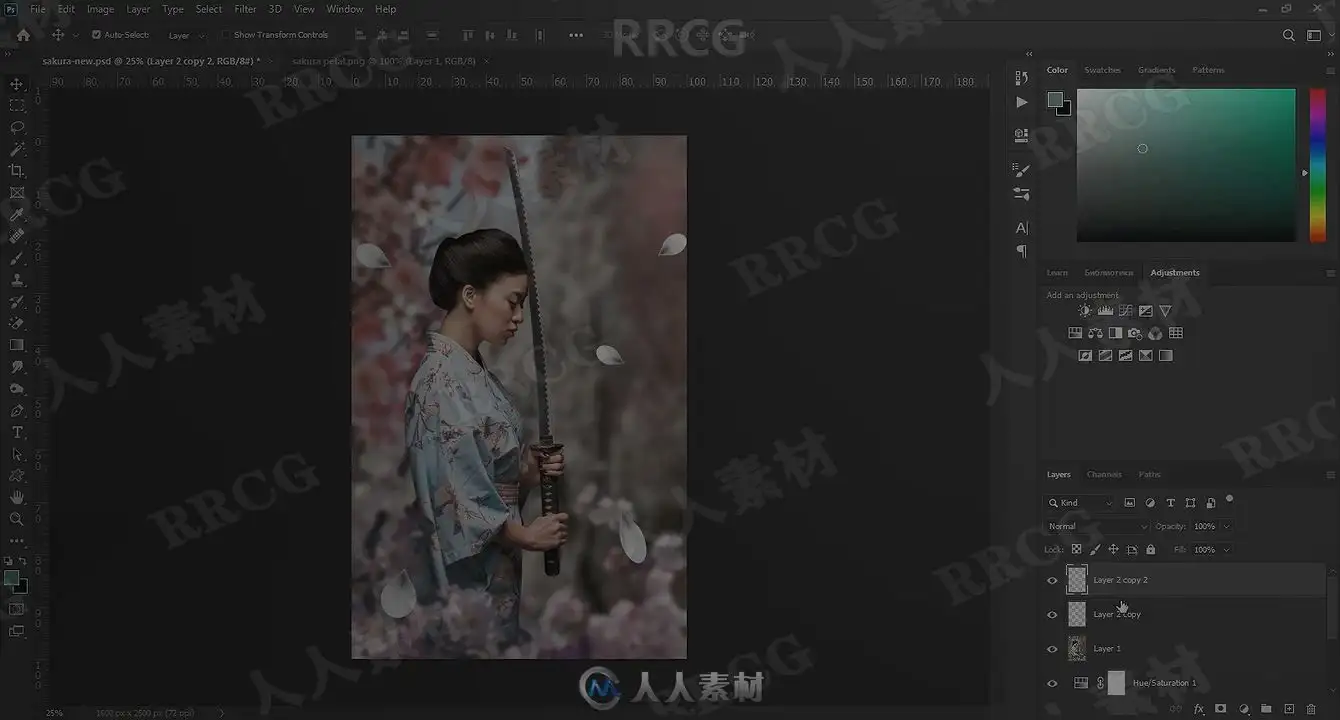
Task: Add a Vibrance adjustment
Action: [x=1165, y=311]
